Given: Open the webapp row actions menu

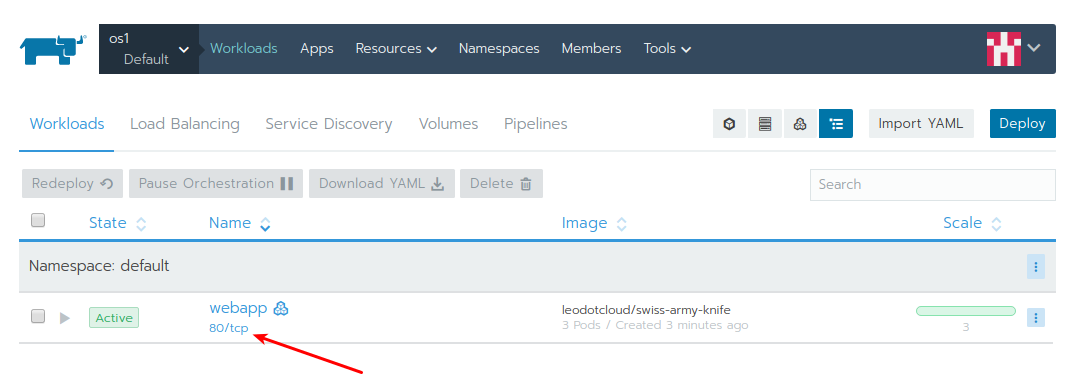Looking at the screenshot, I should (x=1036, y=318).
